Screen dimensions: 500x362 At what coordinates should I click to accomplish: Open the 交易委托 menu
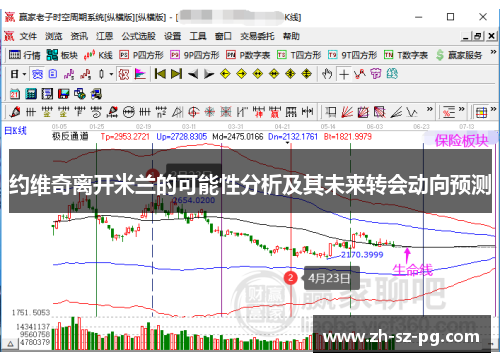(x=257, y=36)
